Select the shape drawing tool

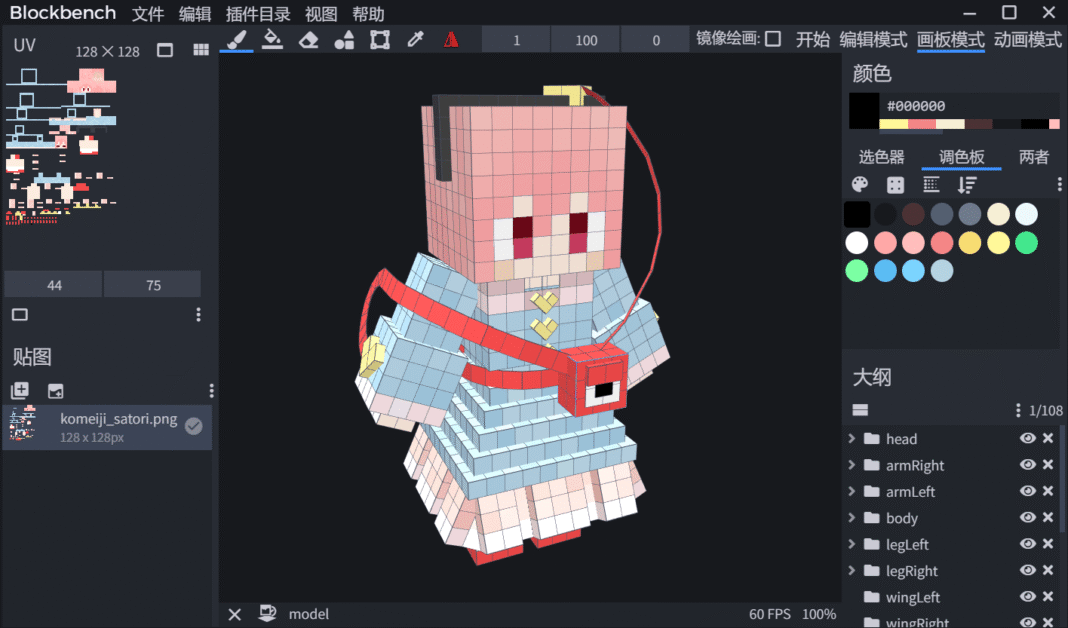tap(345, 40)
